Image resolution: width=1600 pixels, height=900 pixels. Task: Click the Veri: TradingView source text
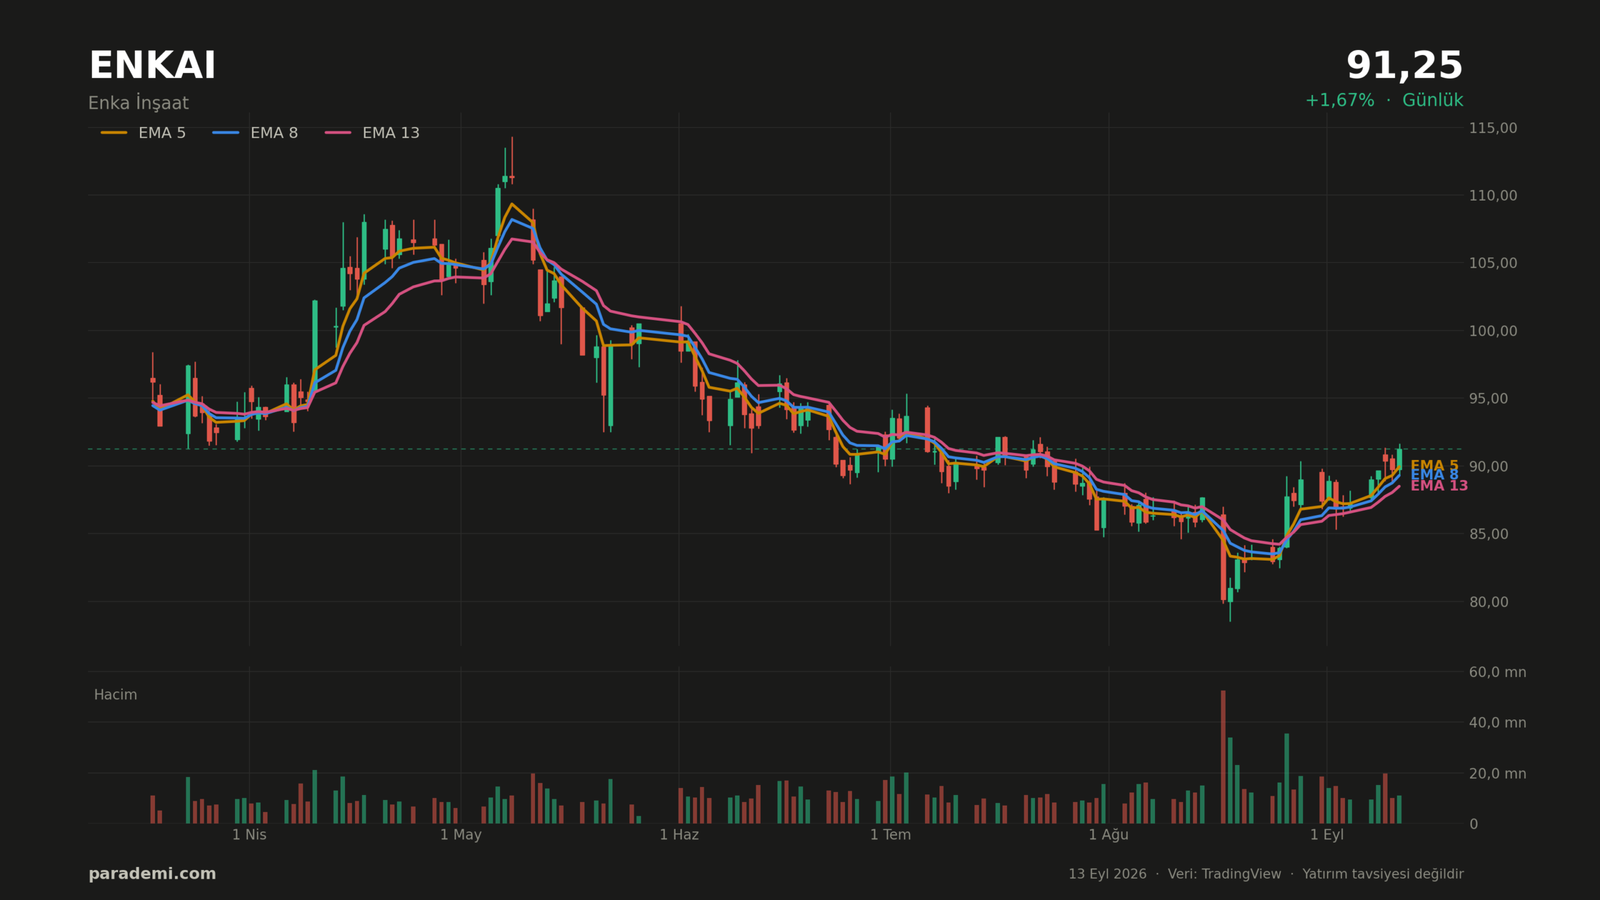[x=1224, y=874]
